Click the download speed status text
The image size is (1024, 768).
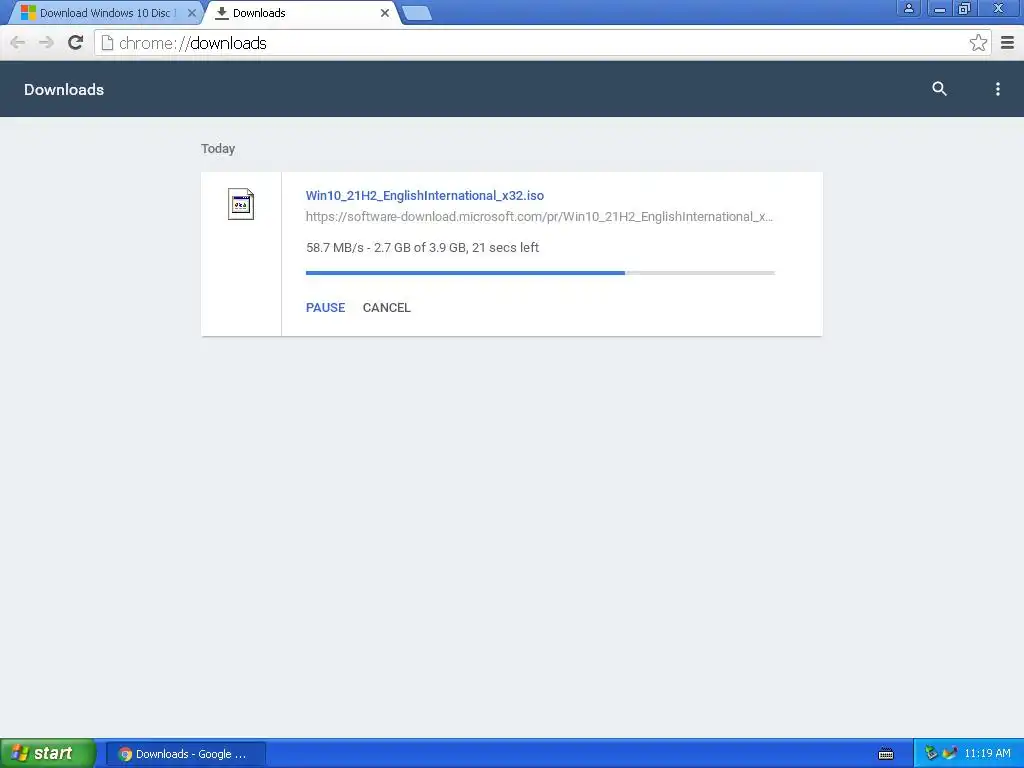tap(422, 248)
